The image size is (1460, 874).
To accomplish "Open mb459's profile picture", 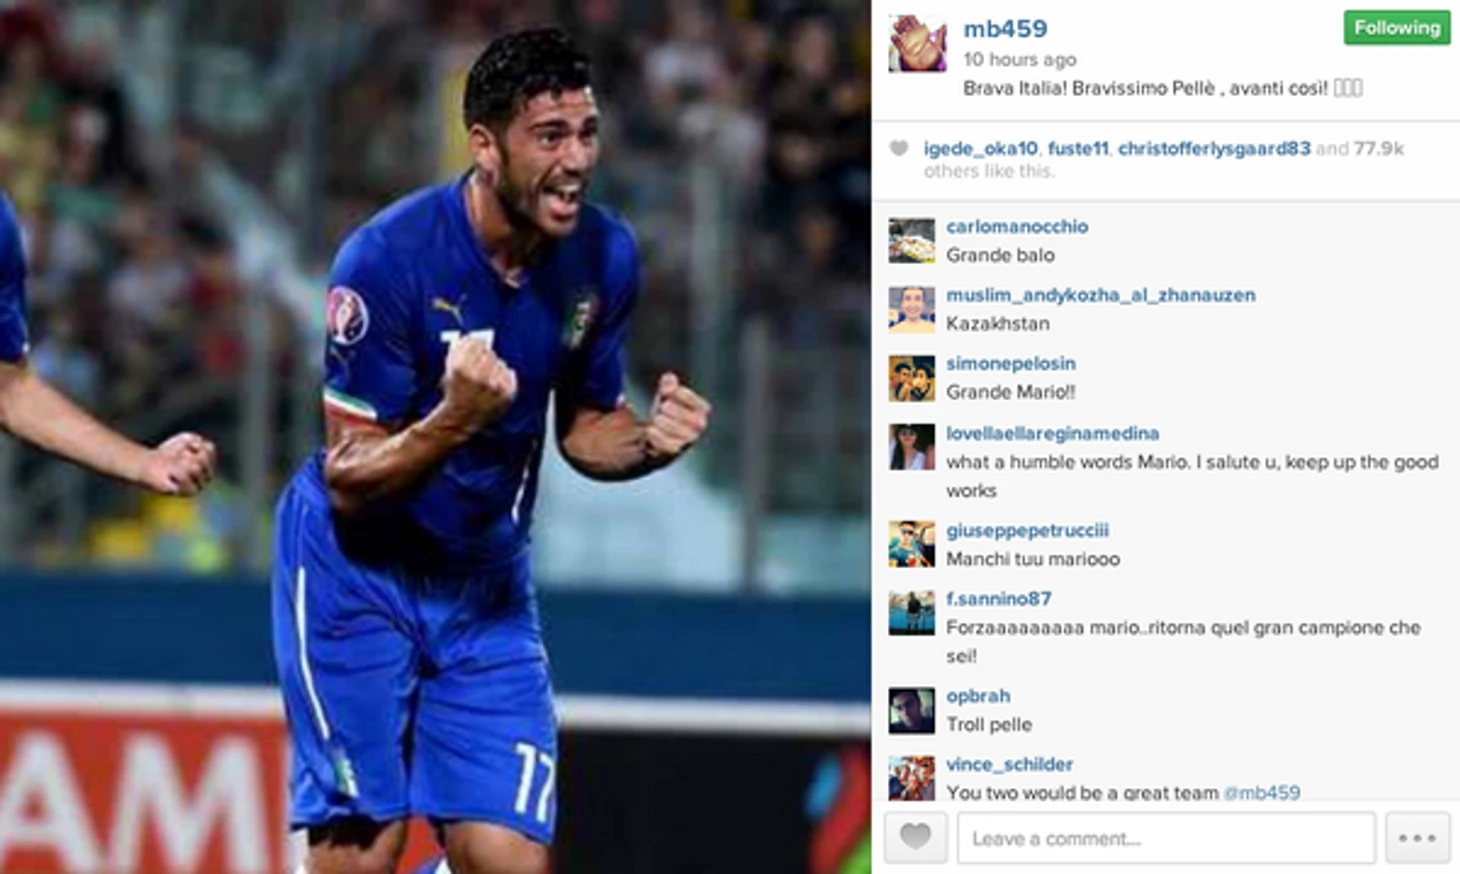I will coord(917,45).
